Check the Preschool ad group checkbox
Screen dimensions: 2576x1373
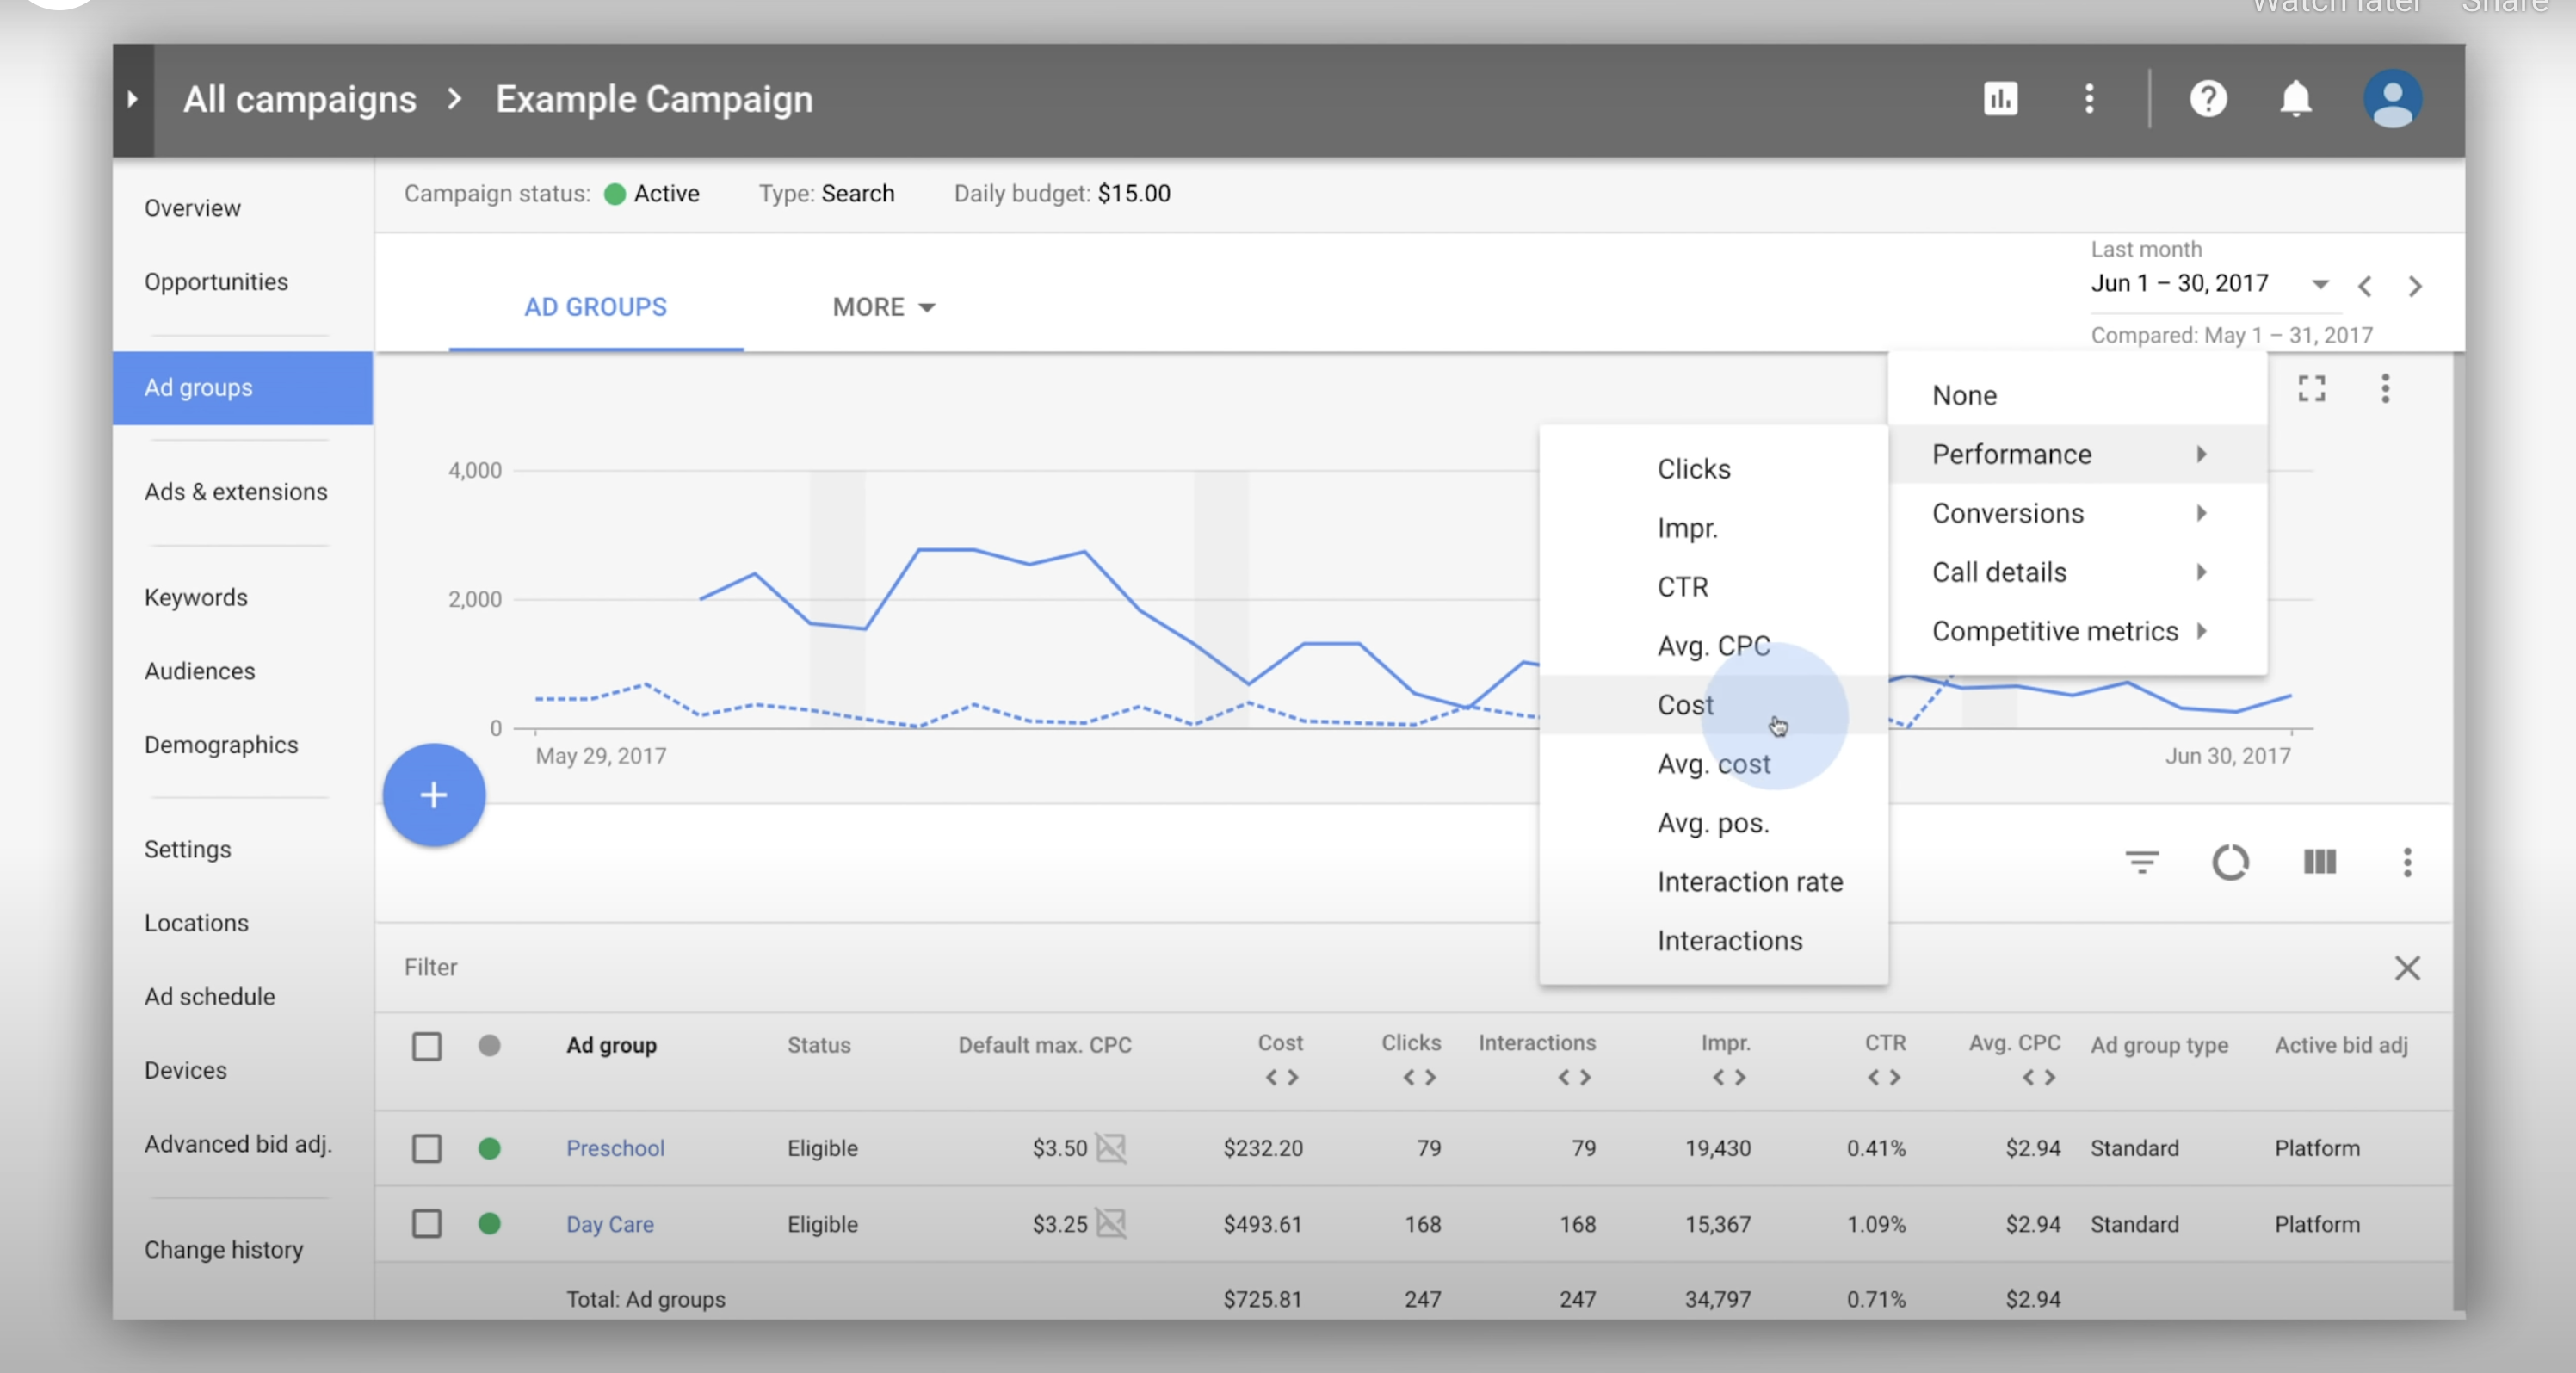[x=427, y=1148]
